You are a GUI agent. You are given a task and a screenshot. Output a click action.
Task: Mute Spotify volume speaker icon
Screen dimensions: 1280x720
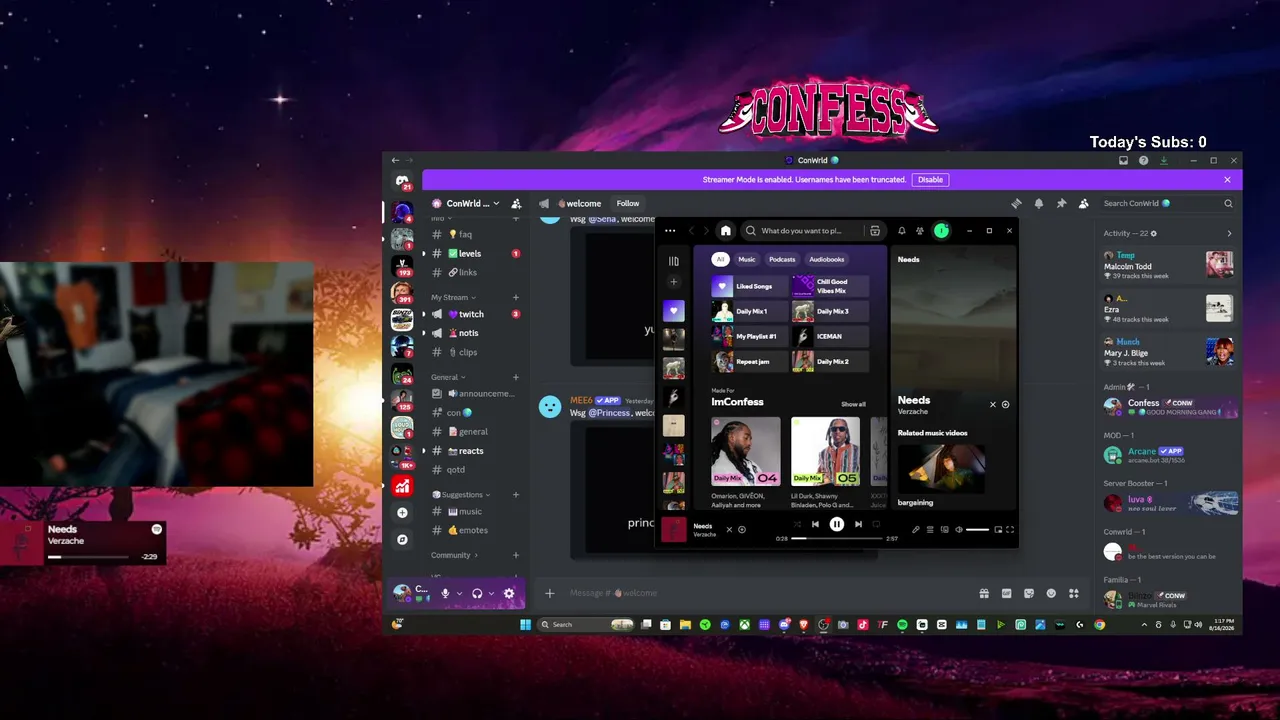[x=959, y=529]
